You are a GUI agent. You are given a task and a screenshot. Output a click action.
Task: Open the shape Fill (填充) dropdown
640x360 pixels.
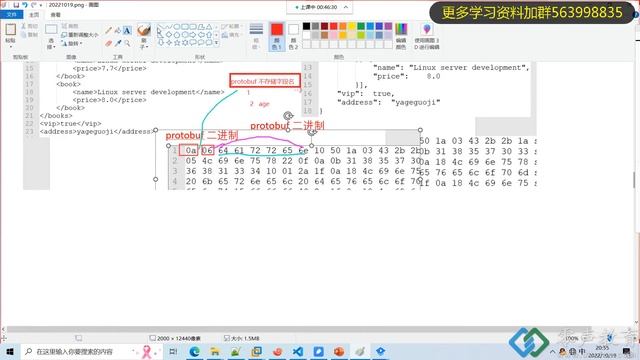(231, 35)
